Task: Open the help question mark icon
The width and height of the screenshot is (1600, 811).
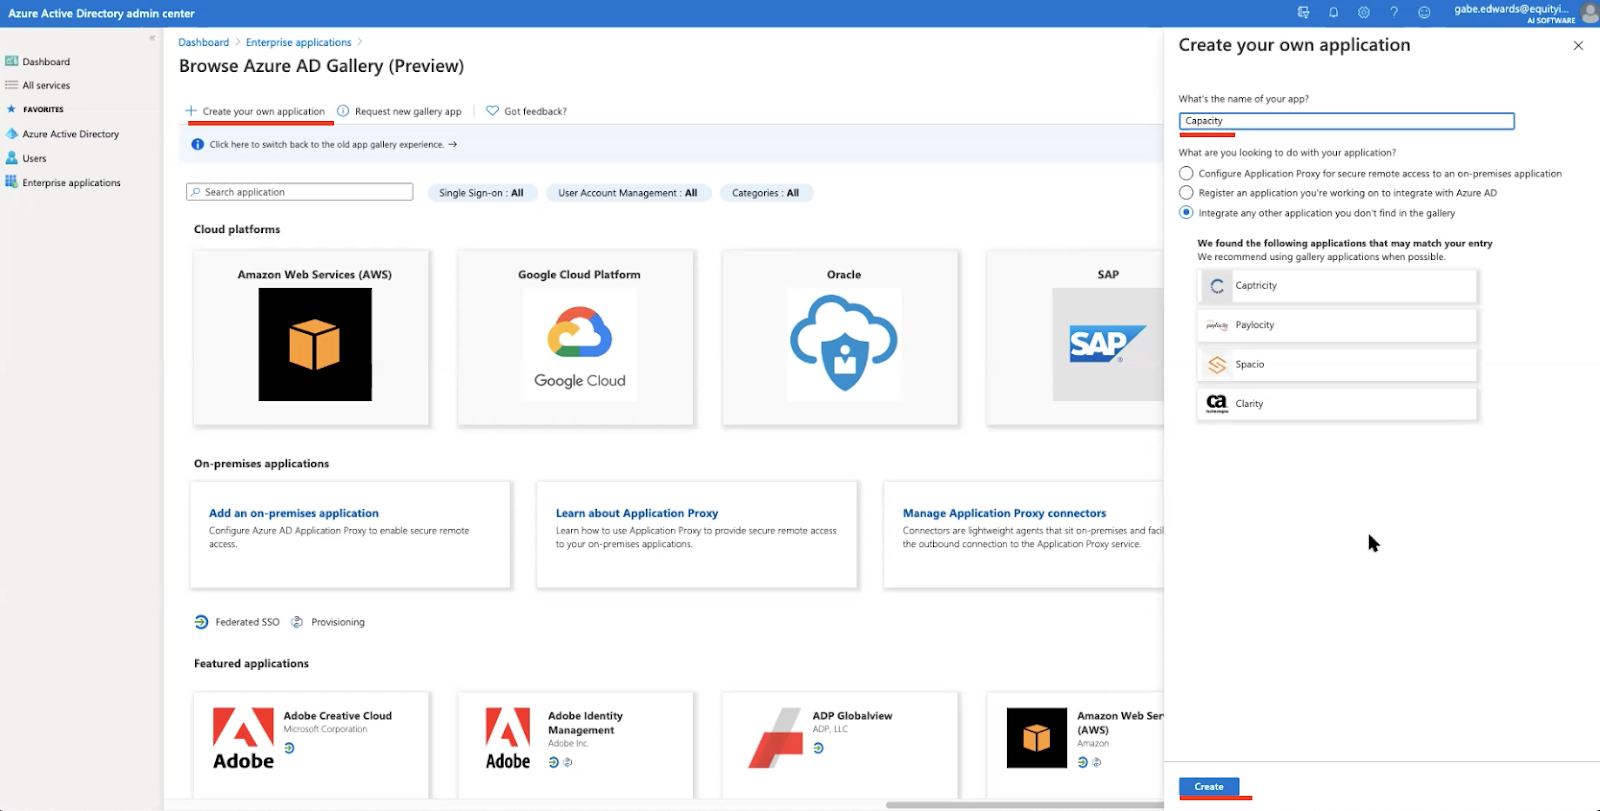Action: (x=1394, y=13)
